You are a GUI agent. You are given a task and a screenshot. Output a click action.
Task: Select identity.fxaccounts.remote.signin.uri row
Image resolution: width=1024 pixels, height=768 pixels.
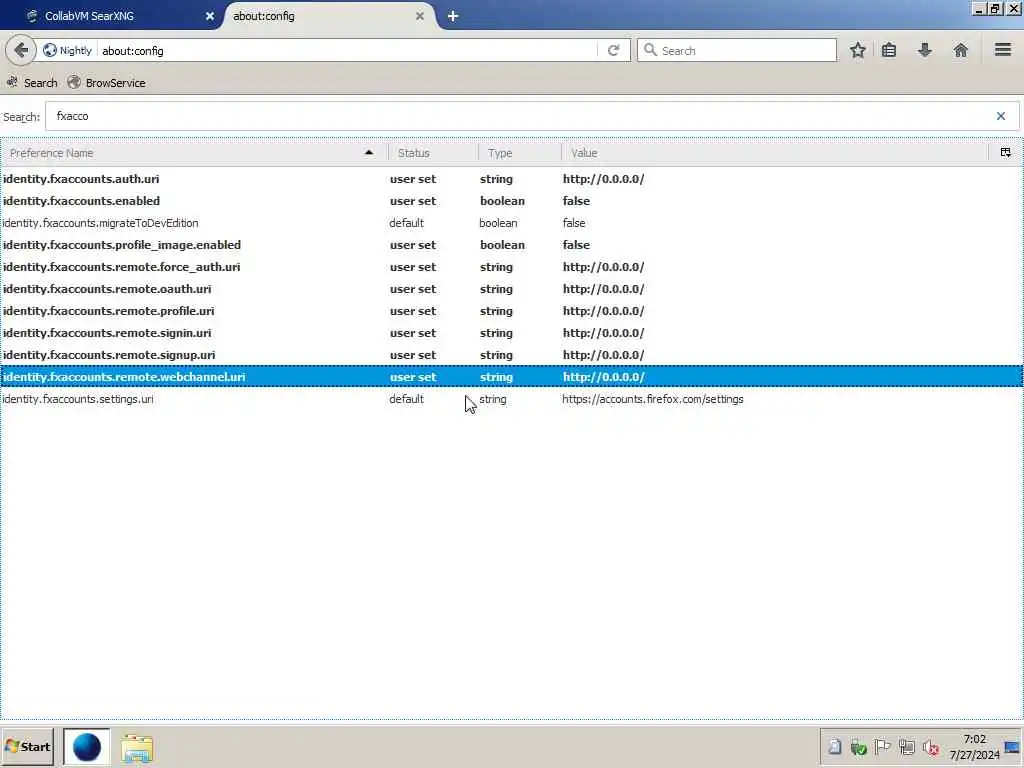tap(511, 333)
